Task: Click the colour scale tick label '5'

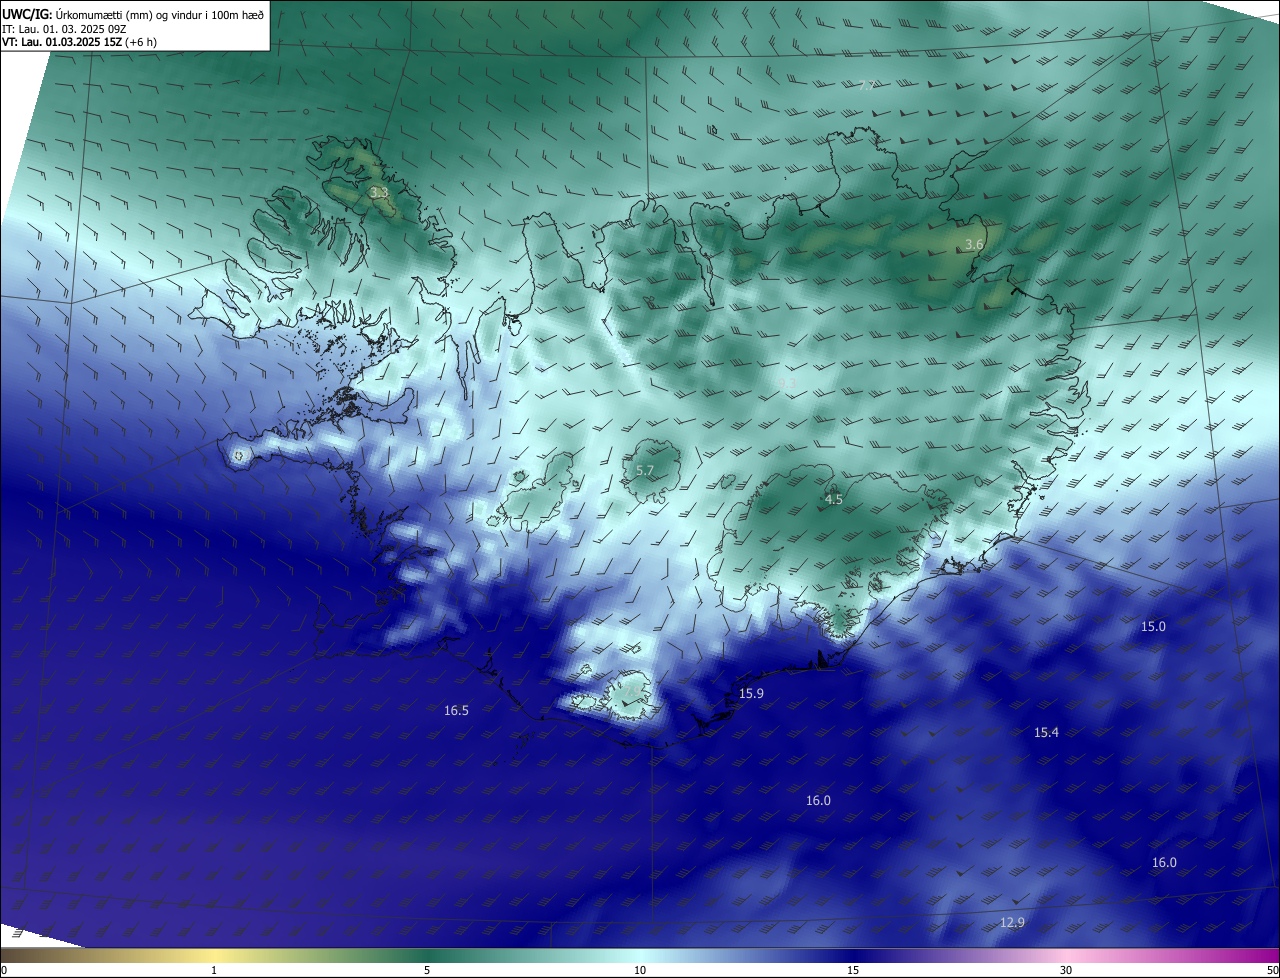Action: click(x=427, y=970)
